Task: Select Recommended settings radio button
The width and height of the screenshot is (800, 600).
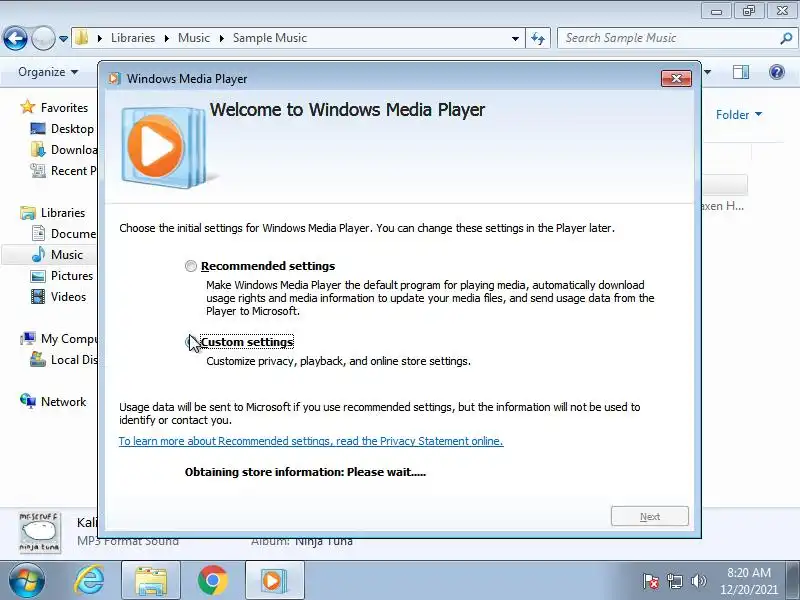Action: tap(191, 266)
